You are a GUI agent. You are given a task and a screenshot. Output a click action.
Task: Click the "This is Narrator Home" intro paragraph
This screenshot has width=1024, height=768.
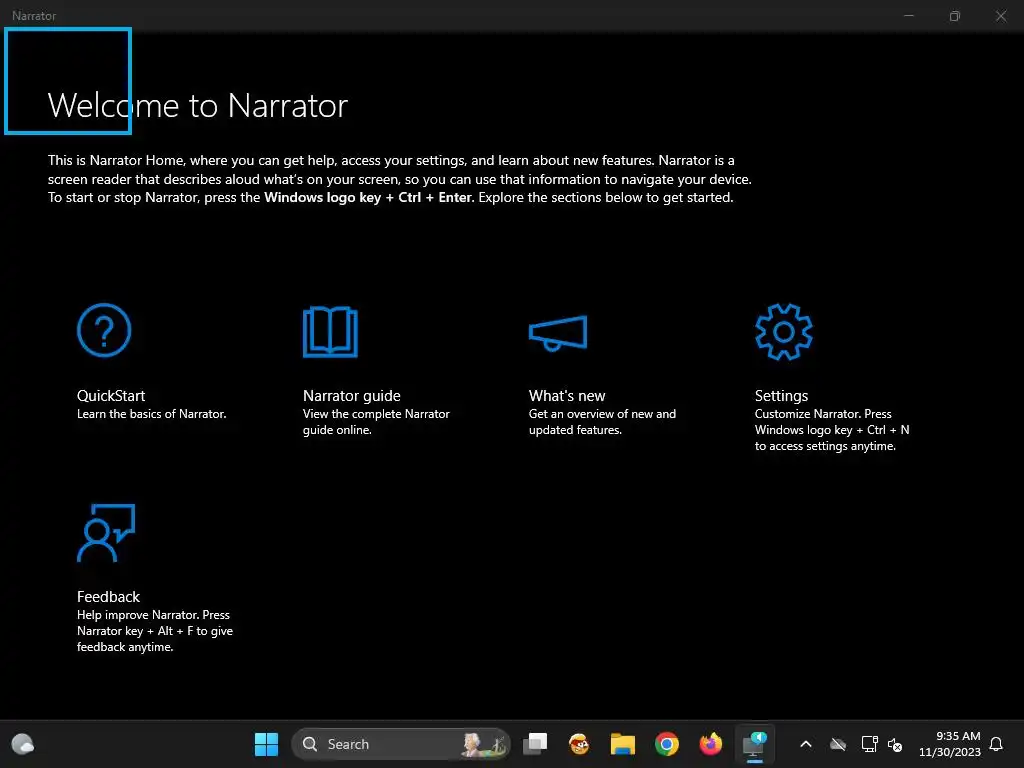click(400, 179)
